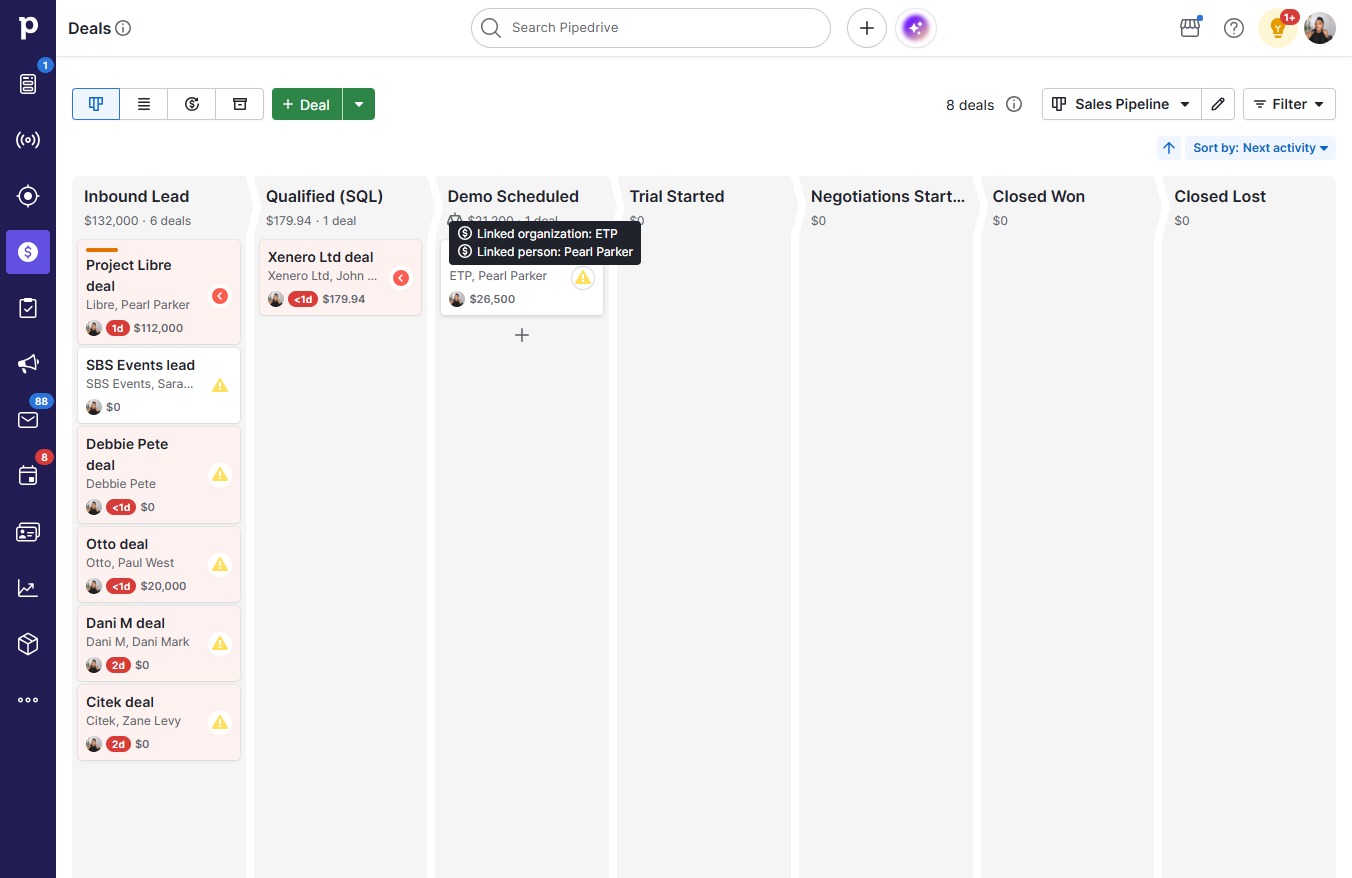Open the Mail inbox sidebar icon
Screen dimensions: 1352x878
[x=28, y=420]
